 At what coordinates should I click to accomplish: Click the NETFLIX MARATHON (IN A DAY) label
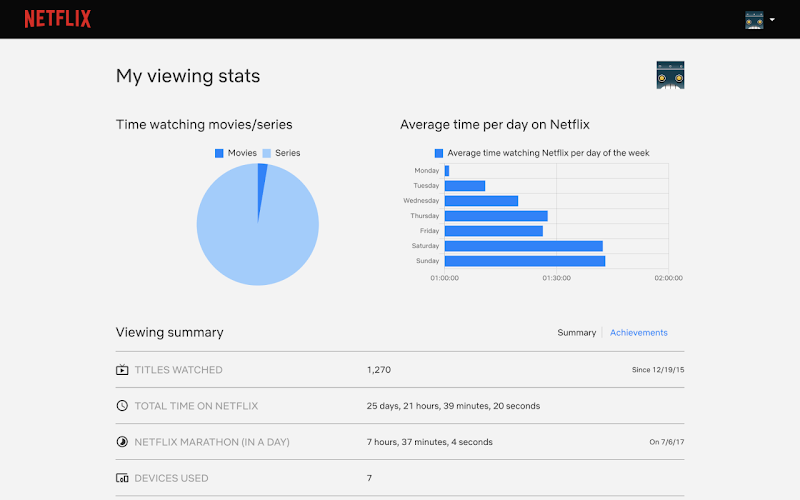click(212, 442)
